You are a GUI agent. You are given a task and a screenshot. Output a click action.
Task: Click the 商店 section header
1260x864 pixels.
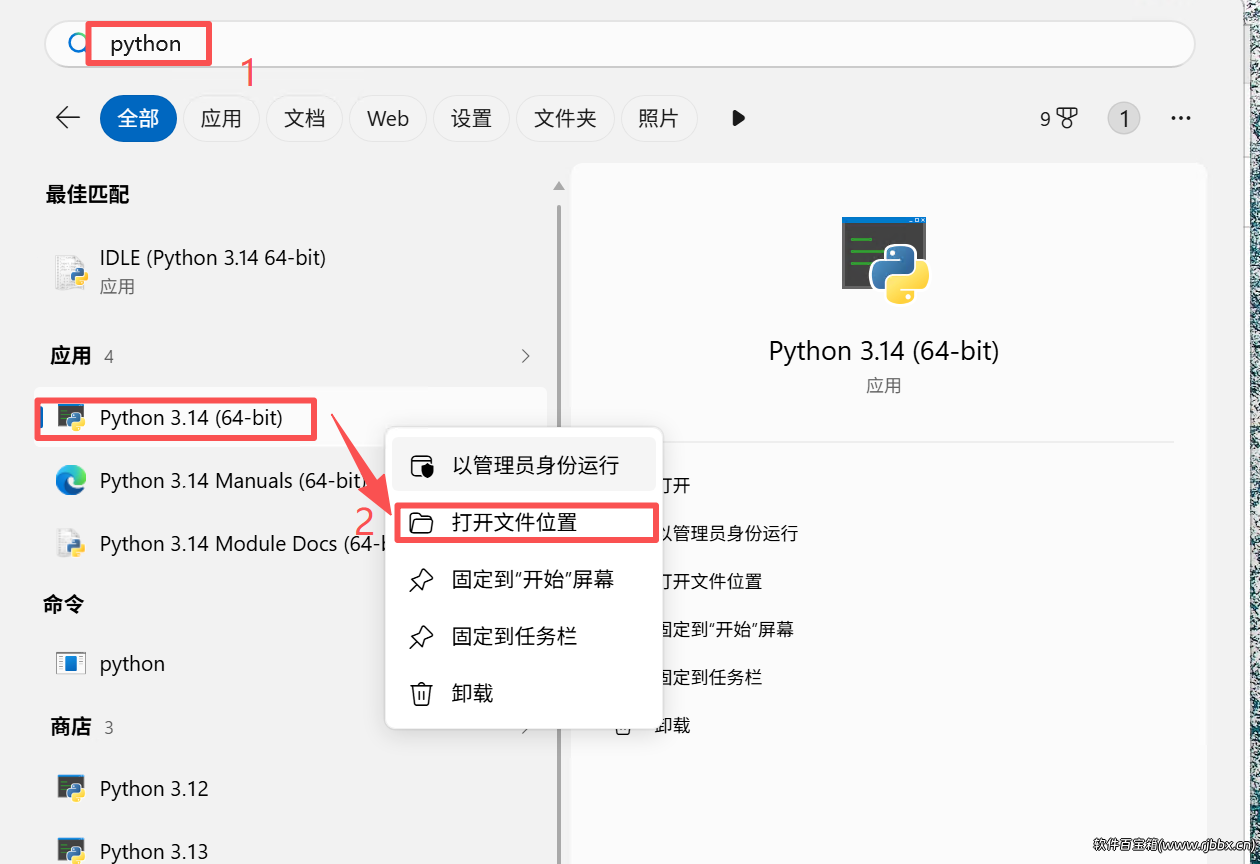point(70,727)
